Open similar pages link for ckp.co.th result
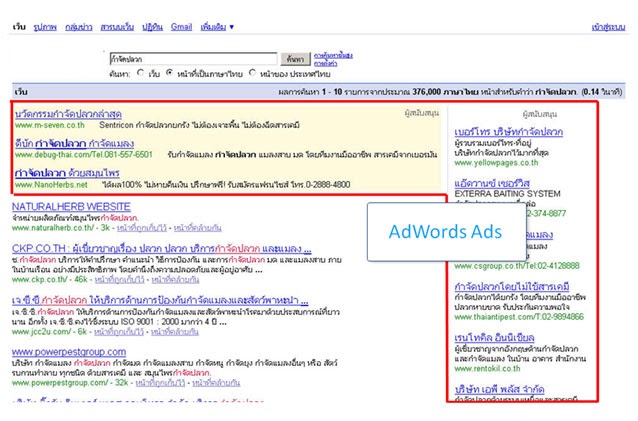Screen dimensions: 638x421 pos(175,280)
